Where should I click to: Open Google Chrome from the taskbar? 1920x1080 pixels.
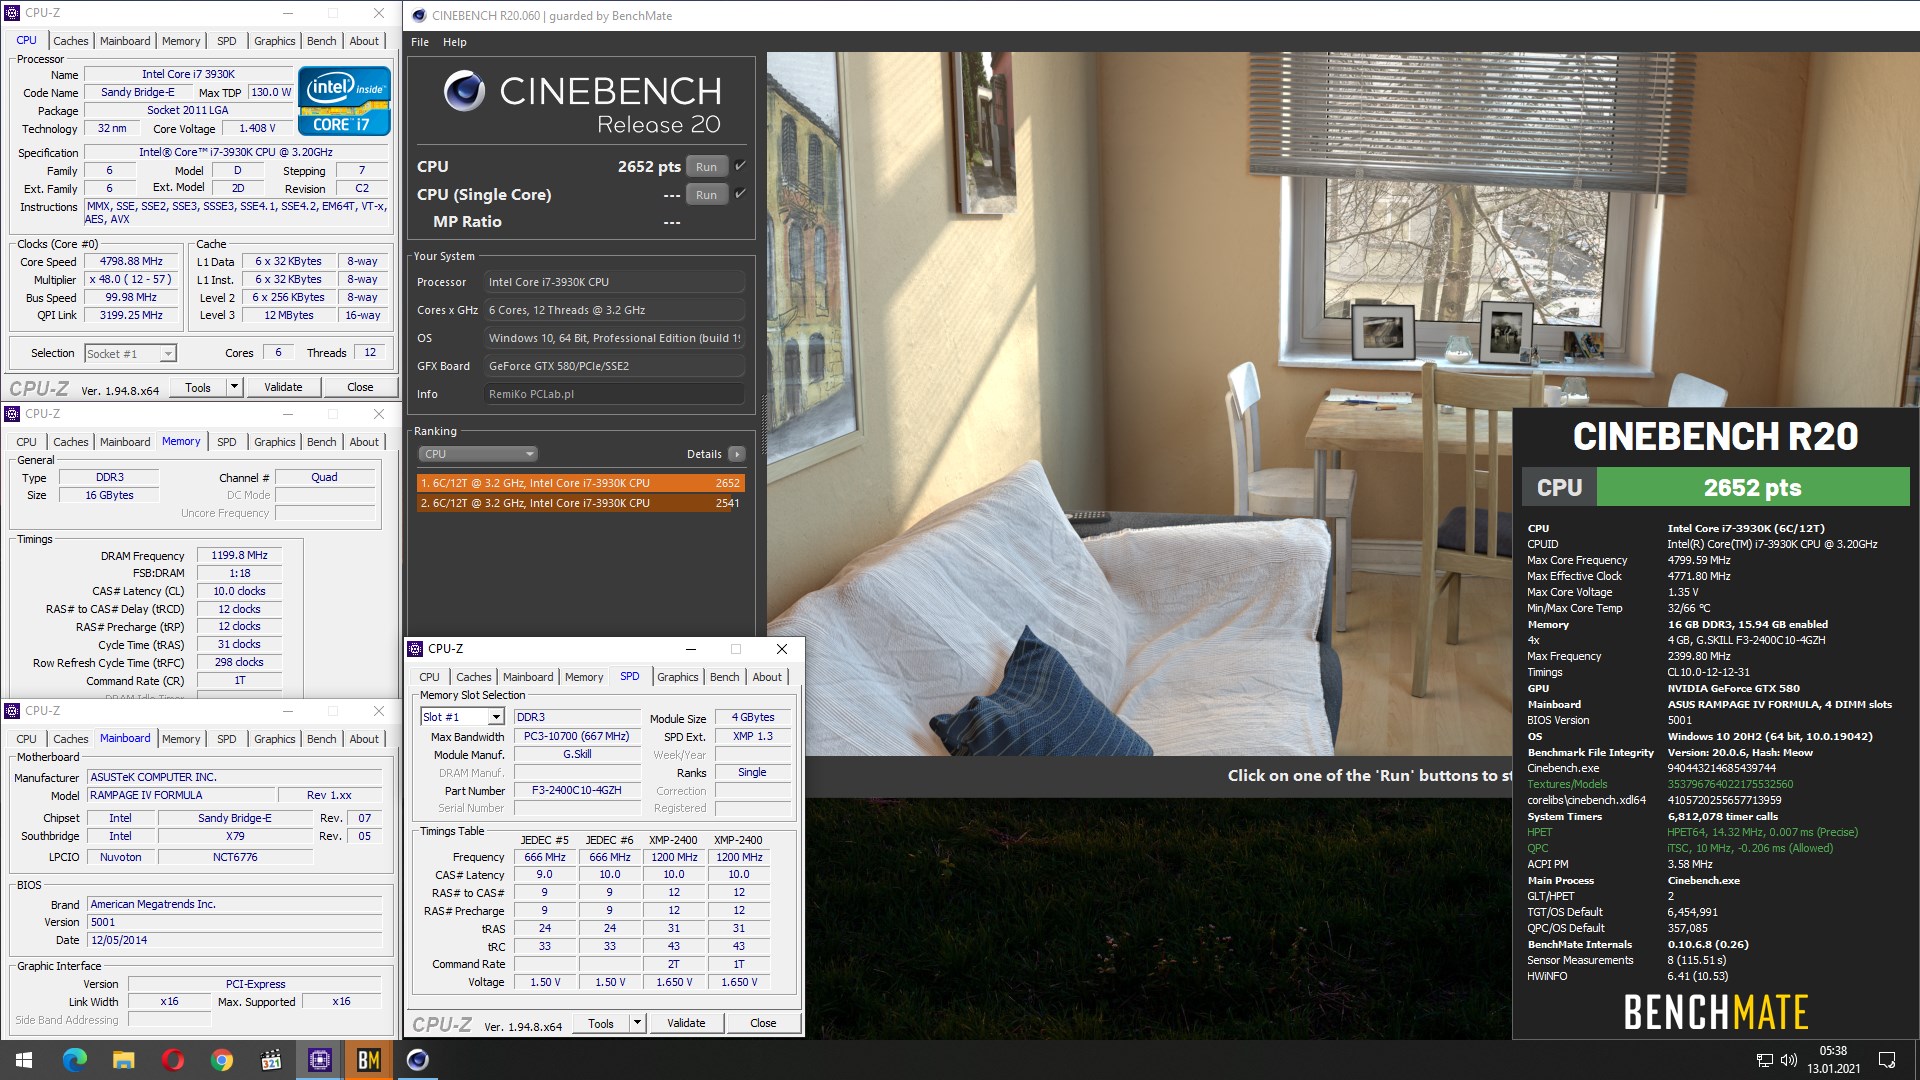221,1060
